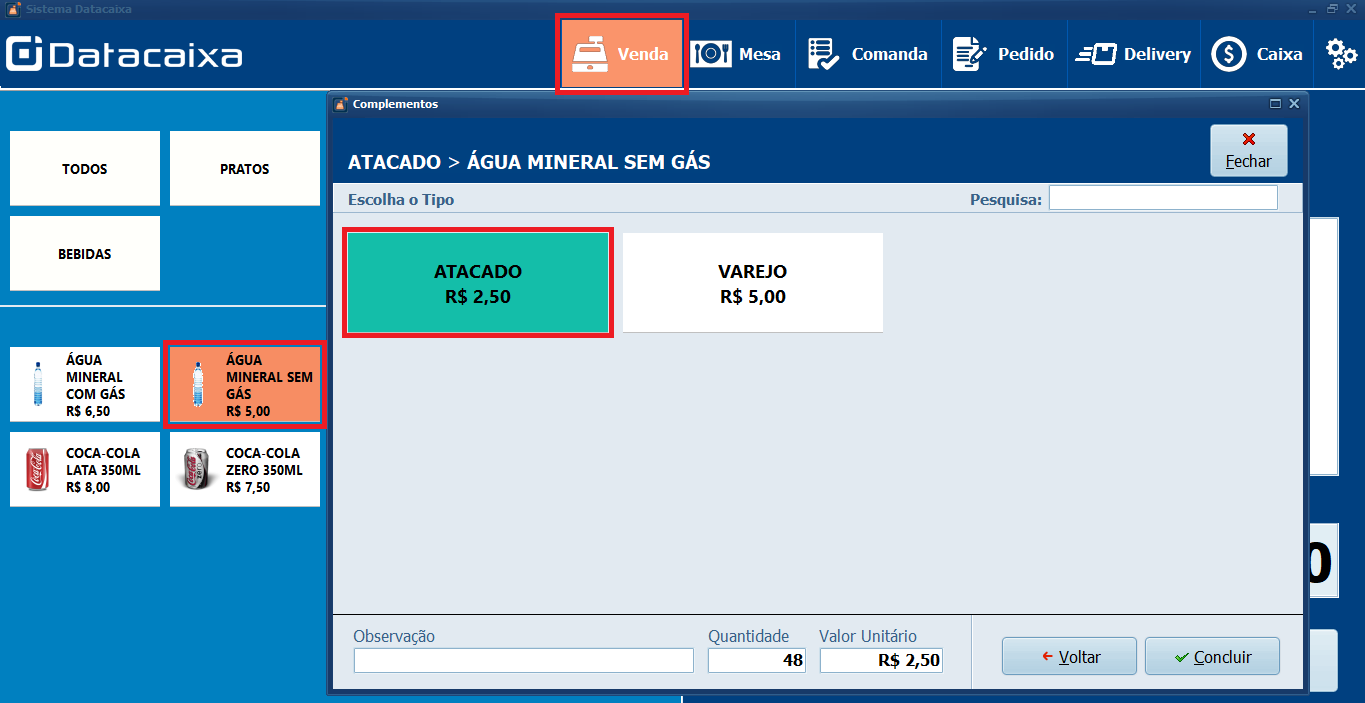Click the Quantidade field showing 48

(756, 660)
